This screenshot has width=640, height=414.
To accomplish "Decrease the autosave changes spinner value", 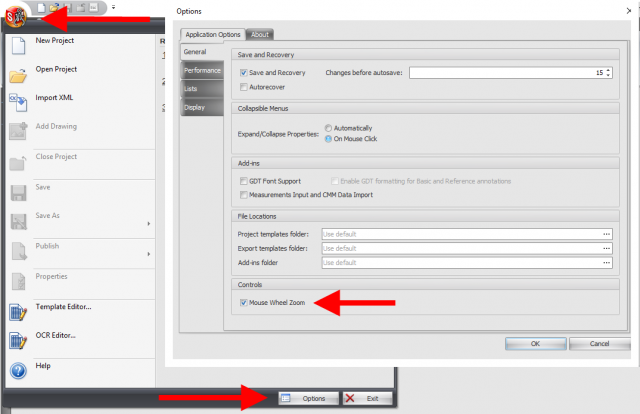I will (608, 76).
